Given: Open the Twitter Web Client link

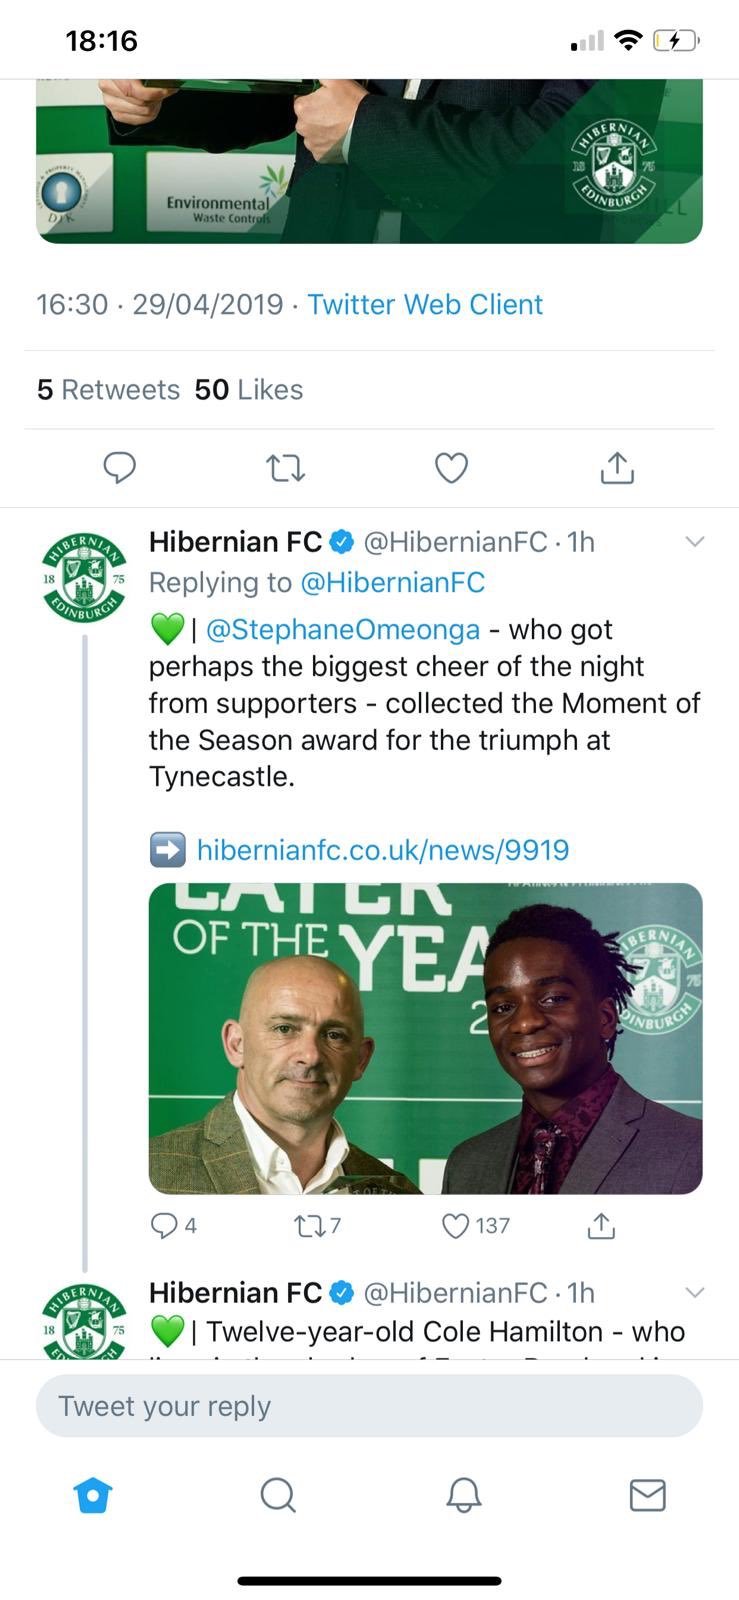Looking at the screenshot, I should click(424, 304).
